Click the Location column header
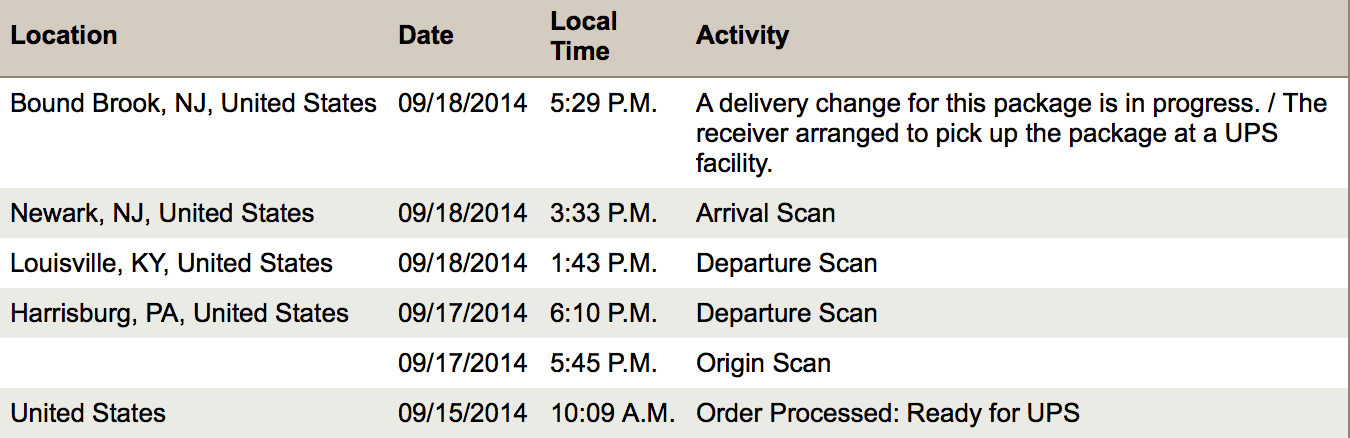Viewport: 1350px width, 438px height. pos(64,36)
